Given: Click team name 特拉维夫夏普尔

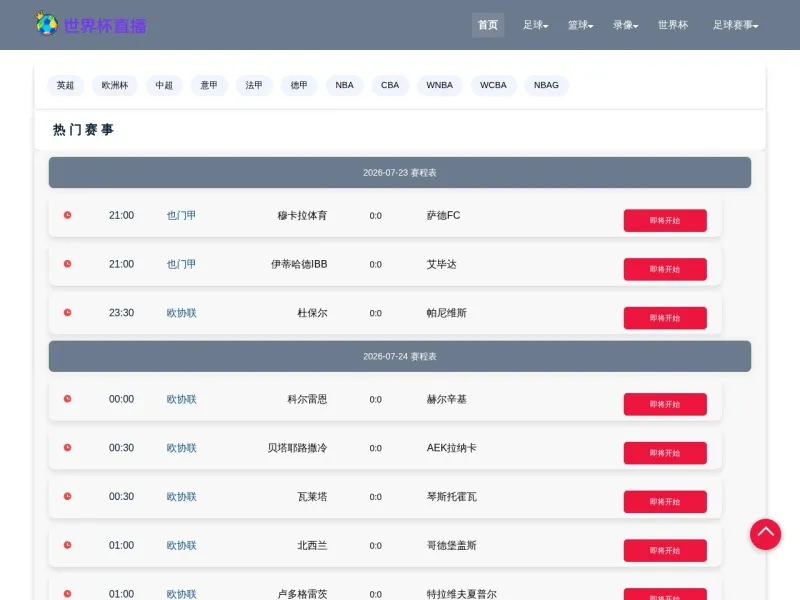Looking at the screenshot, I should click(x=462, y=594).
